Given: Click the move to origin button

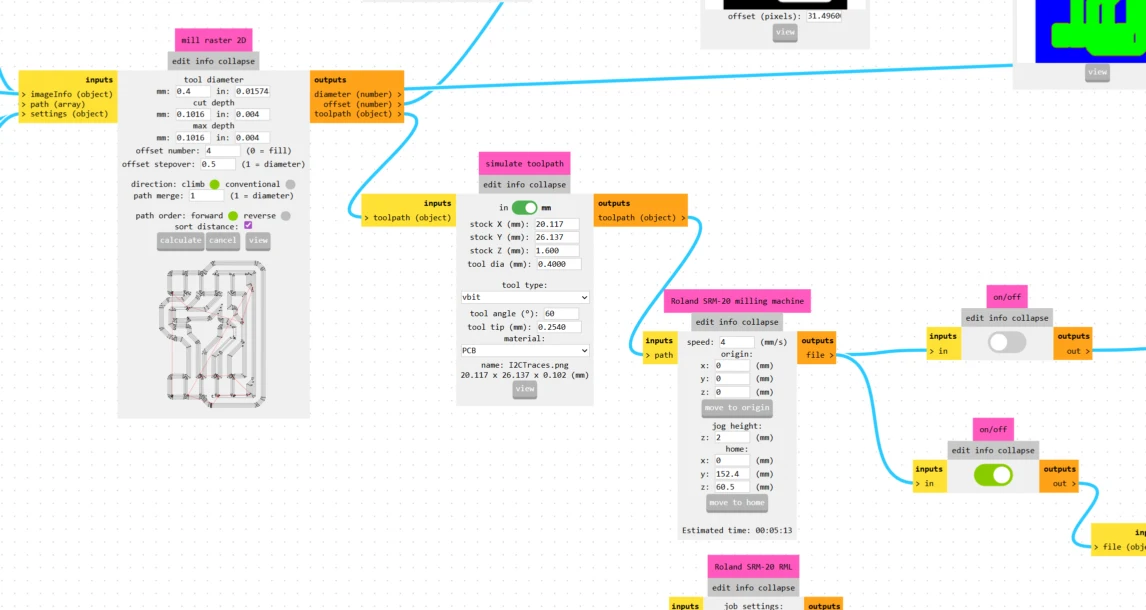Looking at the screenshot, I should click(x=737, y=408).
